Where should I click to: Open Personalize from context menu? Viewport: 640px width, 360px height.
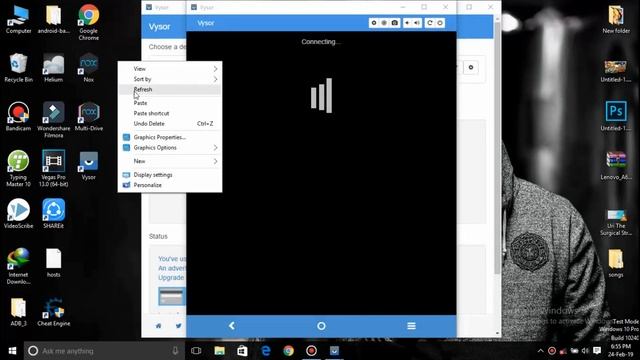coord(170,185)
